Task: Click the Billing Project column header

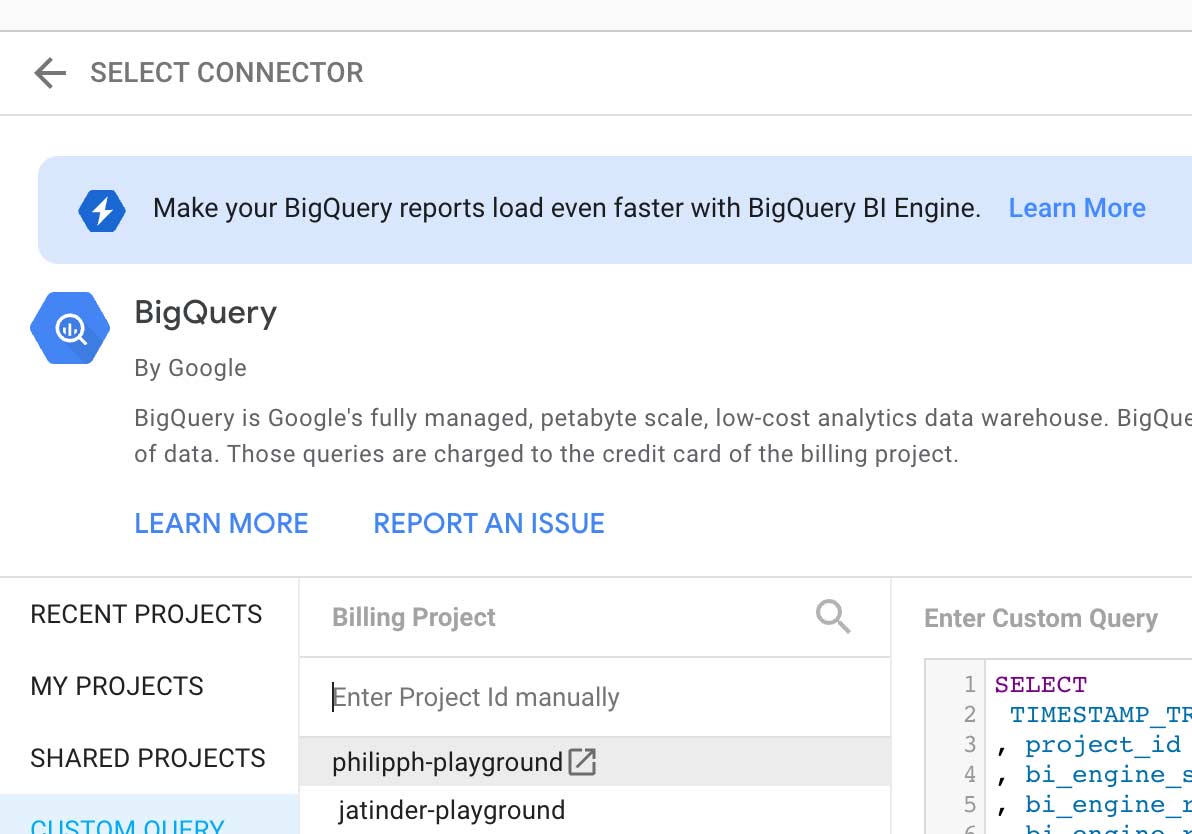Action: click(x=414, y=617)
